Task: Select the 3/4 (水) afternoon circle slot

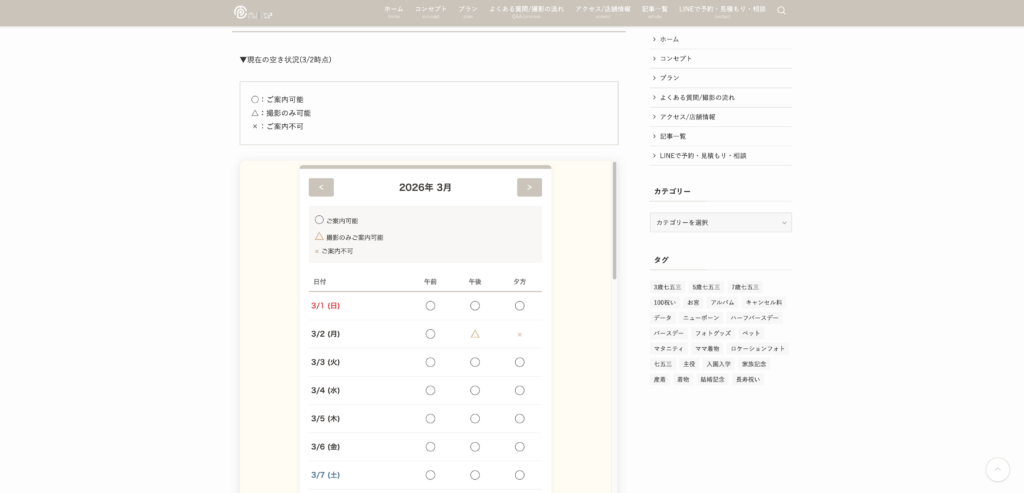Action: coord(475,390)
